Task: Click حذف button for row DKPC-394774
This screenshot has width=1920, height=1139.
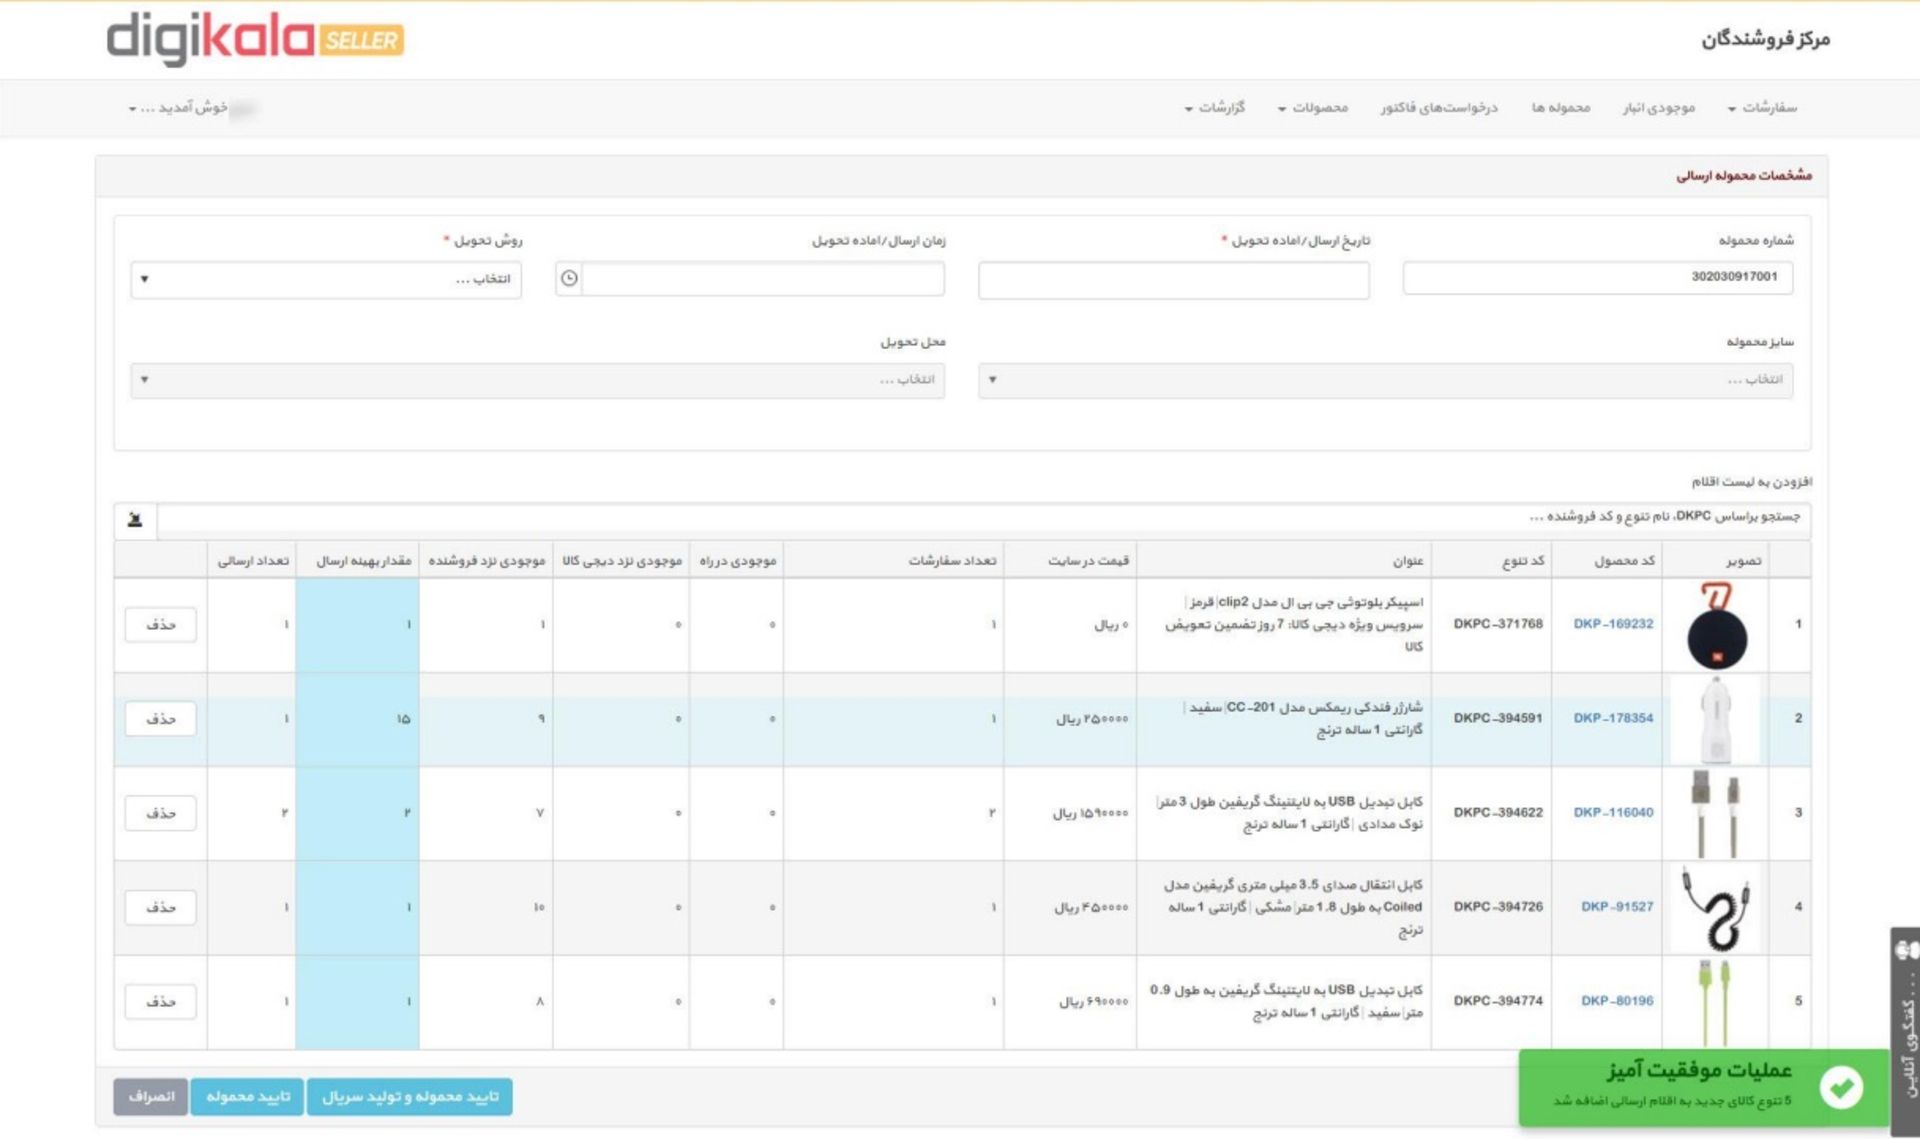Action: pyautogui.click(x=161, y=1001)
